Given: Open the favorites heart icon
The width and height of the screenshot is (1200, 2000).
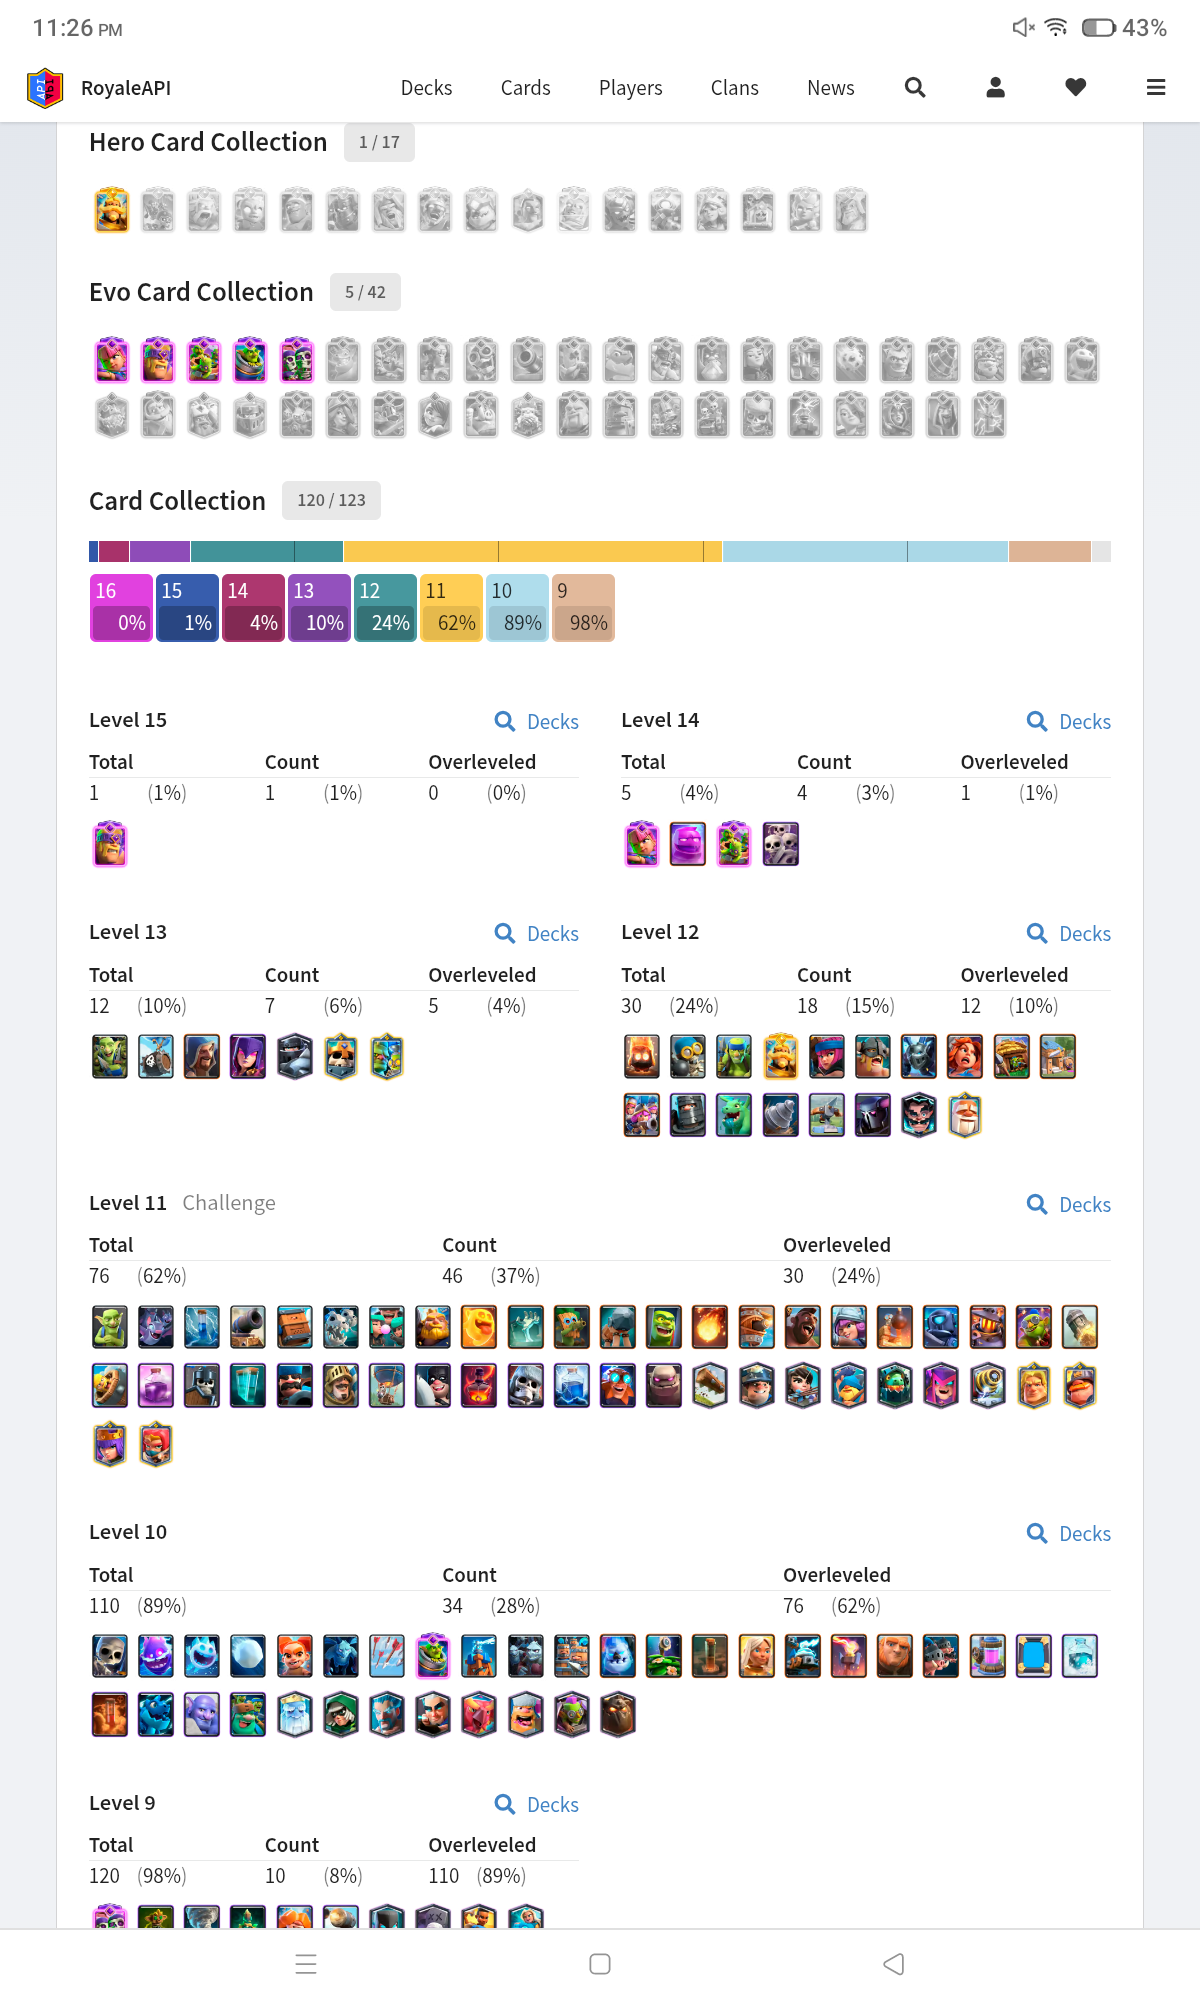Looking at the screenshot, I should (1075, 88).
